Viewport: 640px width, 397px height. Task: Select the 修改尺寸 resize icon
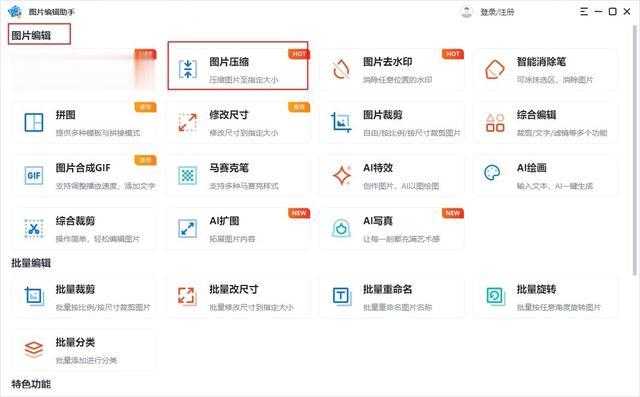[x=188, y=122]
